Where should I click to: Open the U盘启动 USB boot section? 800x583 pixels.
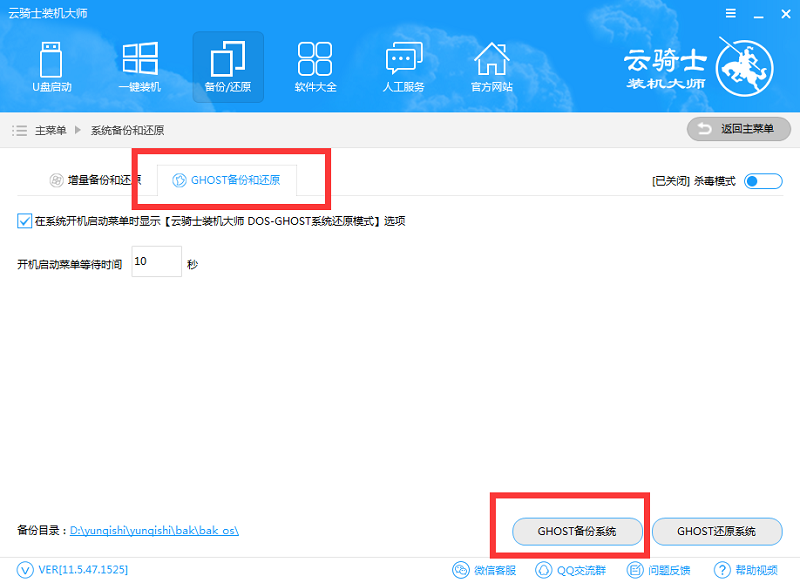tap(52, 67)
